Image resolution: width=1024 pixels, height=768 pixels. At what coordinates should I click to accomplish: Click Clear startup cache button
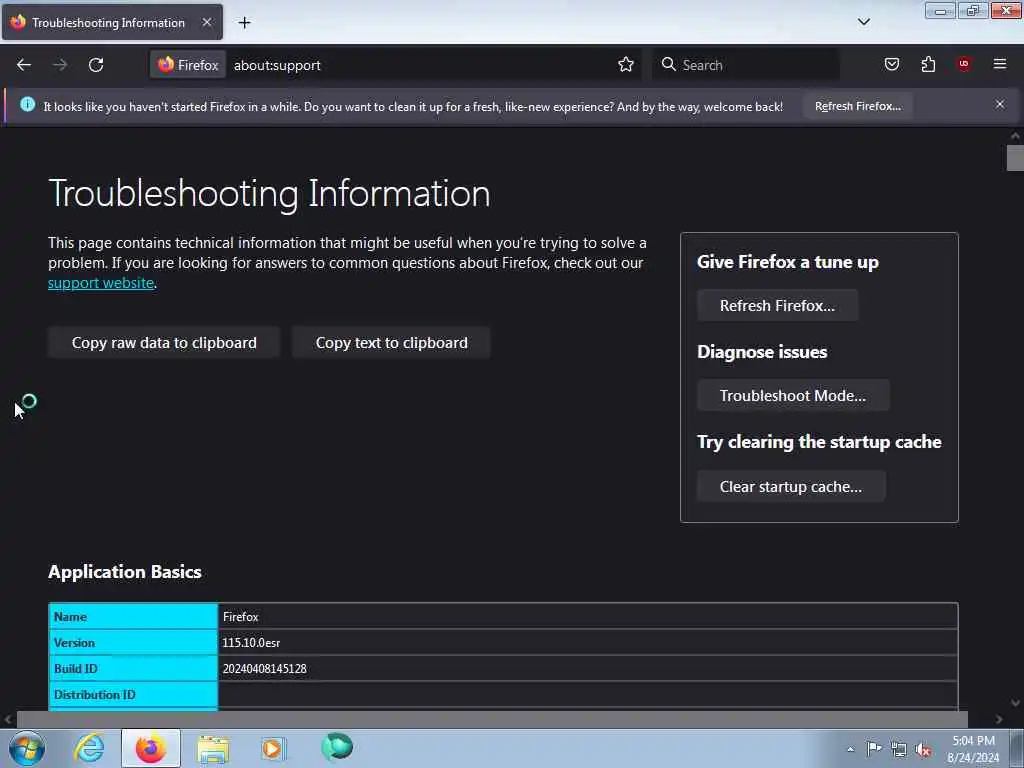(x=791, y=487)
